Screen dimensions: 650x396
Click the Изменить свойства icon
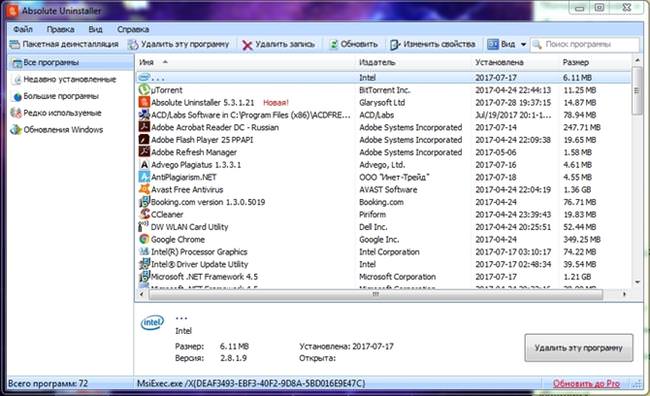point(395,44)
